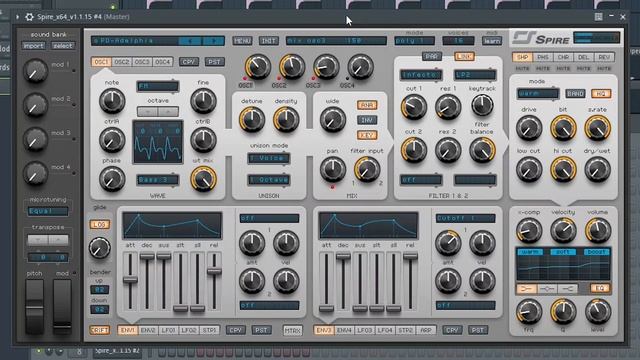Click the keytrack knob
640x360 pixels.
point(482,105)
